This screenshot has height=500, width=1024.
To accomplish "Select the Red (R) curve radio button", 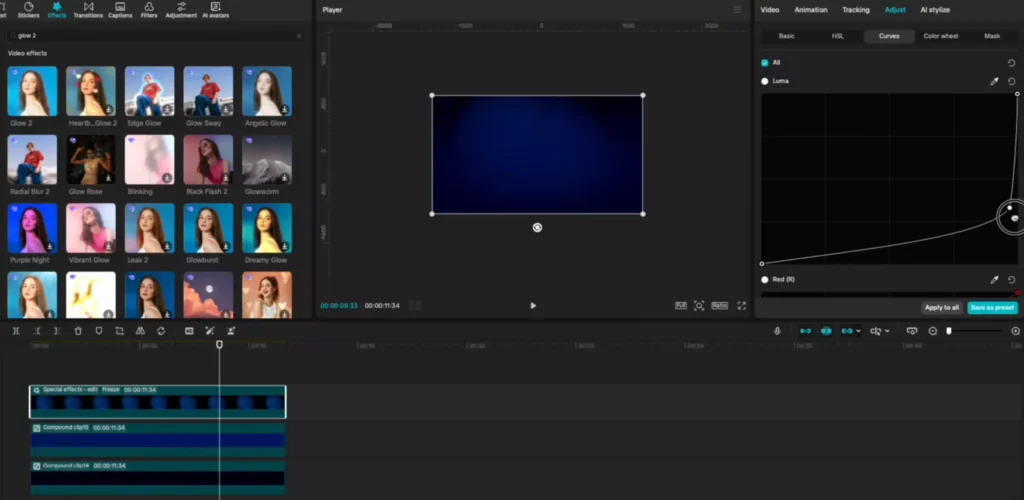I will [765, 280].
